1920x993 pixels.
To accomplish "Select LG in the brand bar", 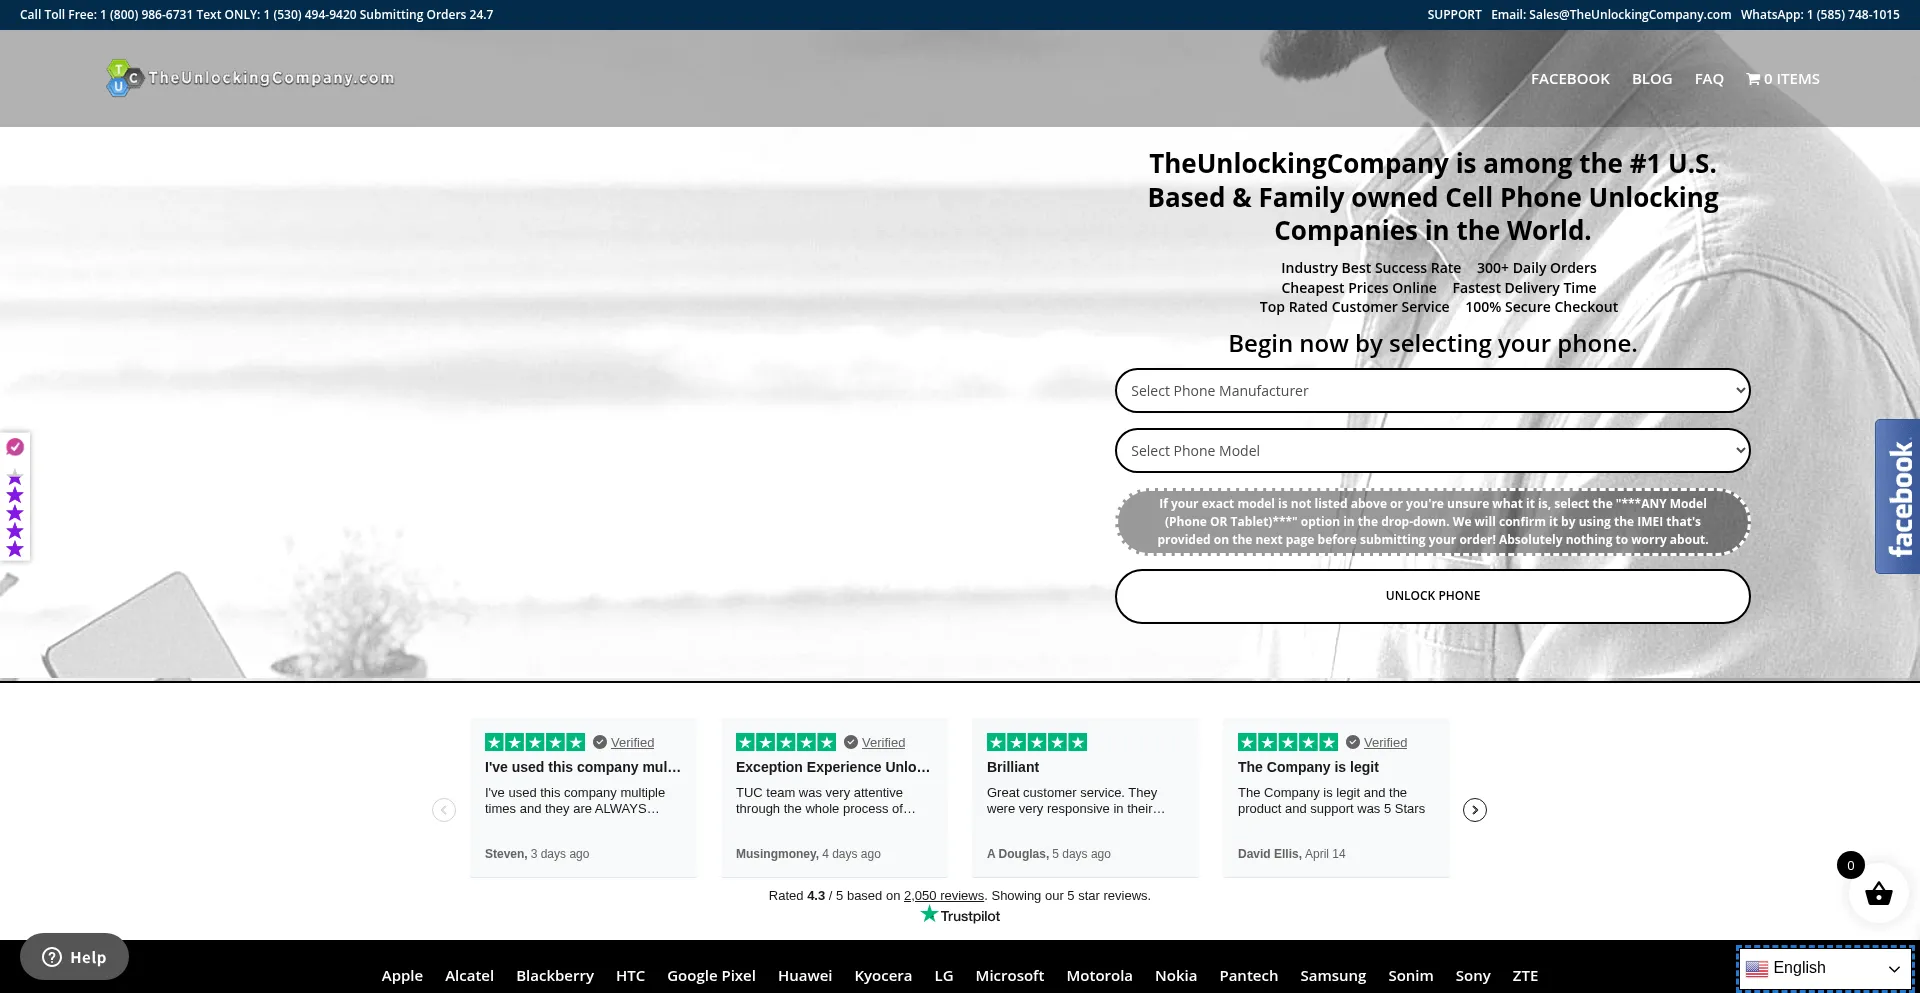I will (944, 976).
